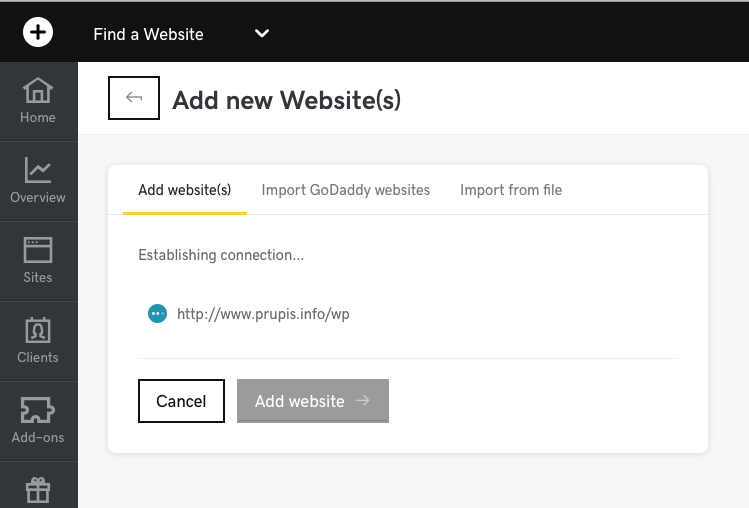Open the Home sidebar icon
749x508 pixels.
pos(38,92)
